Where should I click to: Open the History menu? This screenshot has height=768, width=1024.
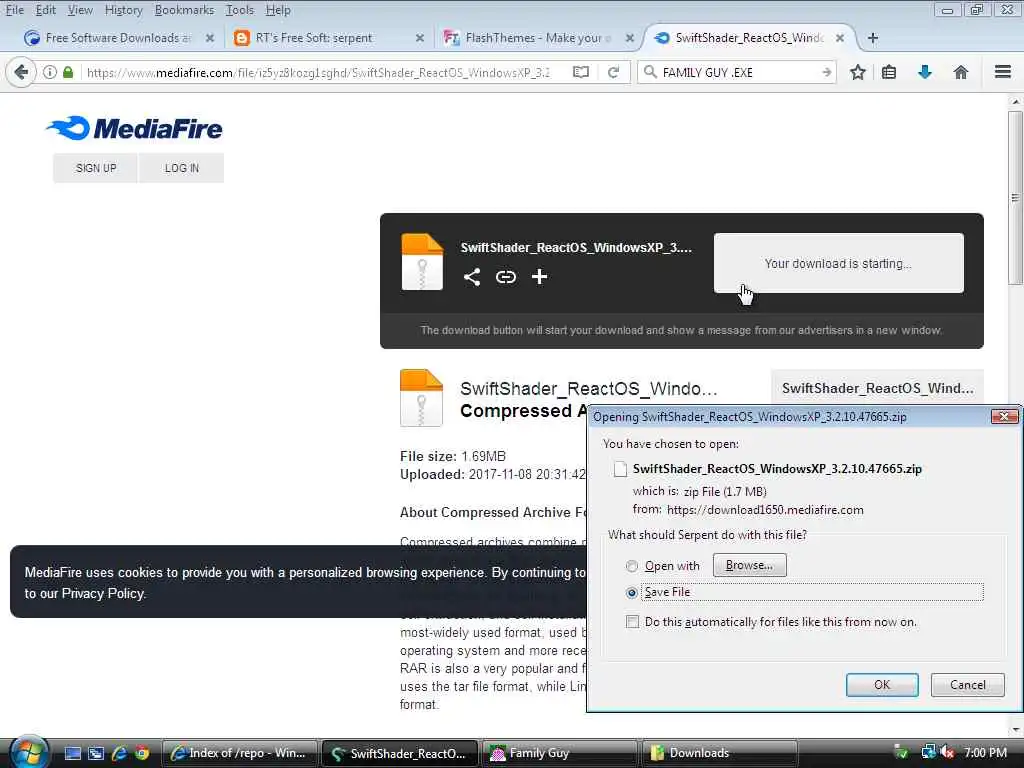click(x=123, y=10)
